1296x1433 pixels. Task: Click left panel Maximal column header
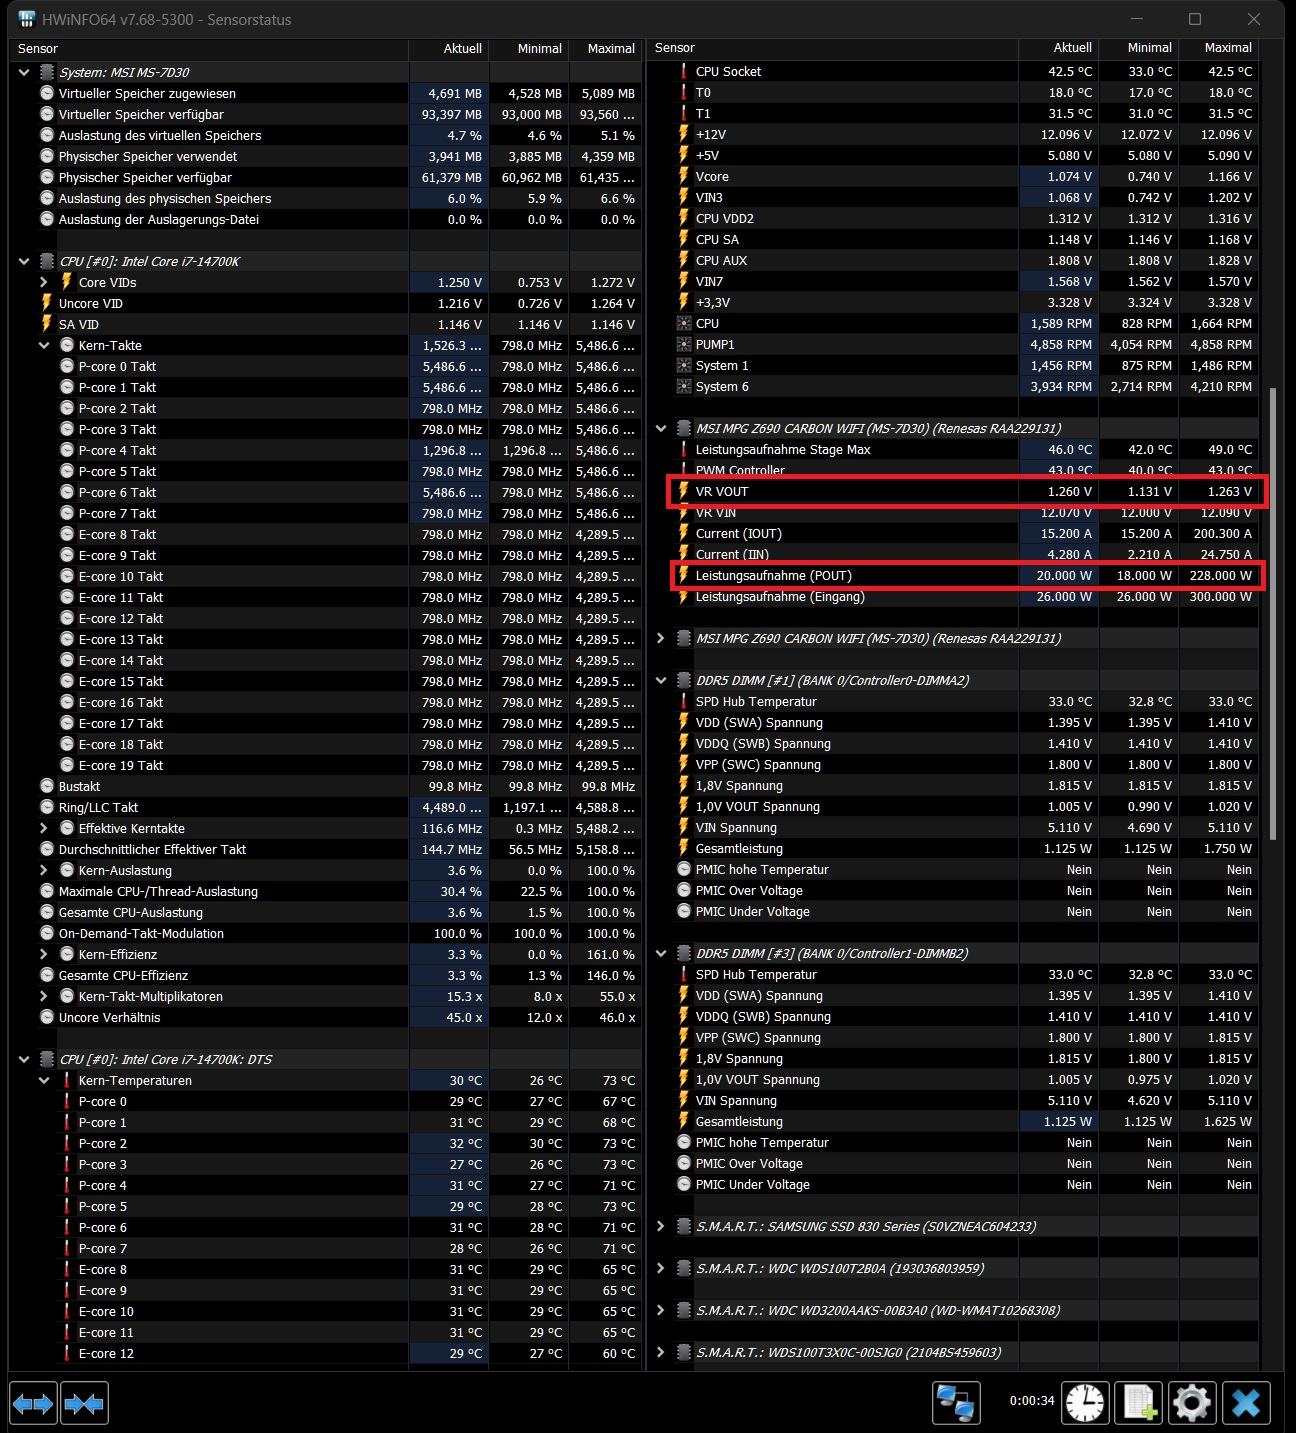[x=606, y=48]
